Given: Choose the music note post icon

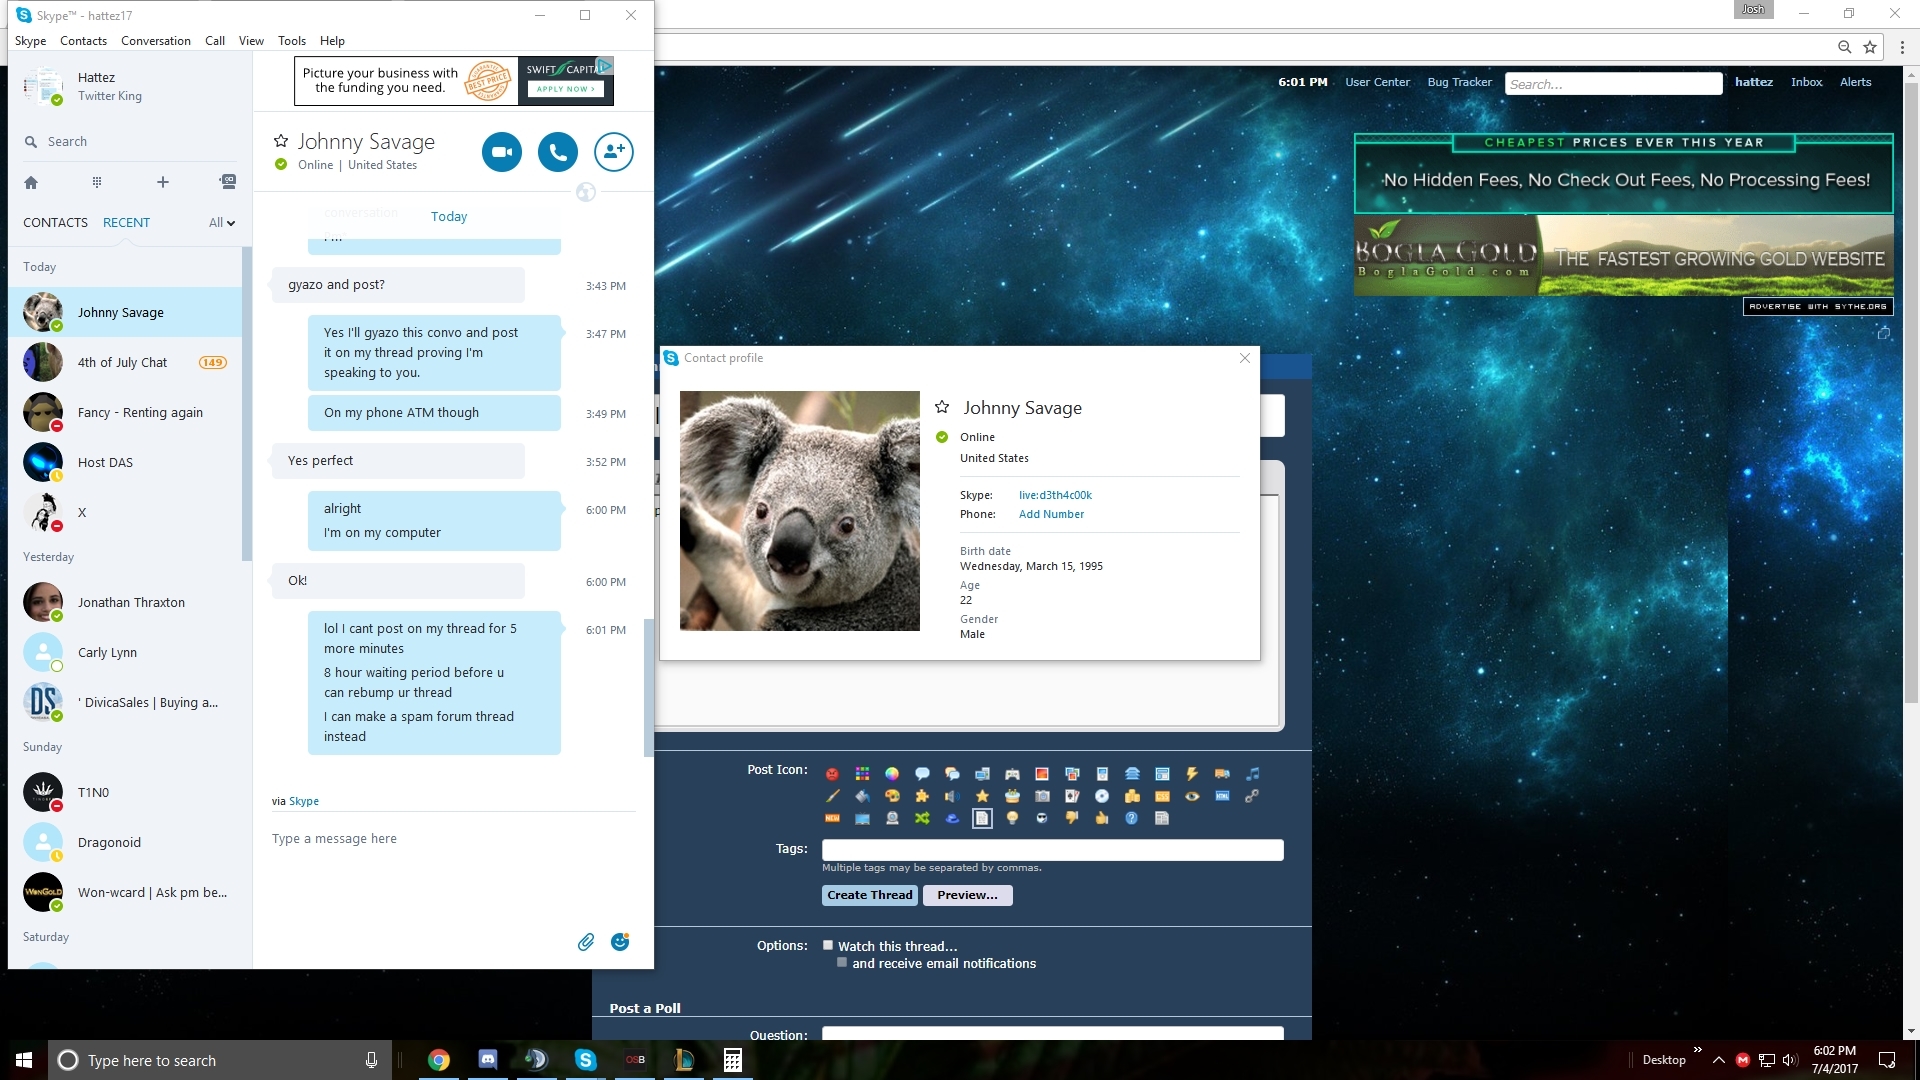Looking at the screenshot, I should [x=1252, y=774].
